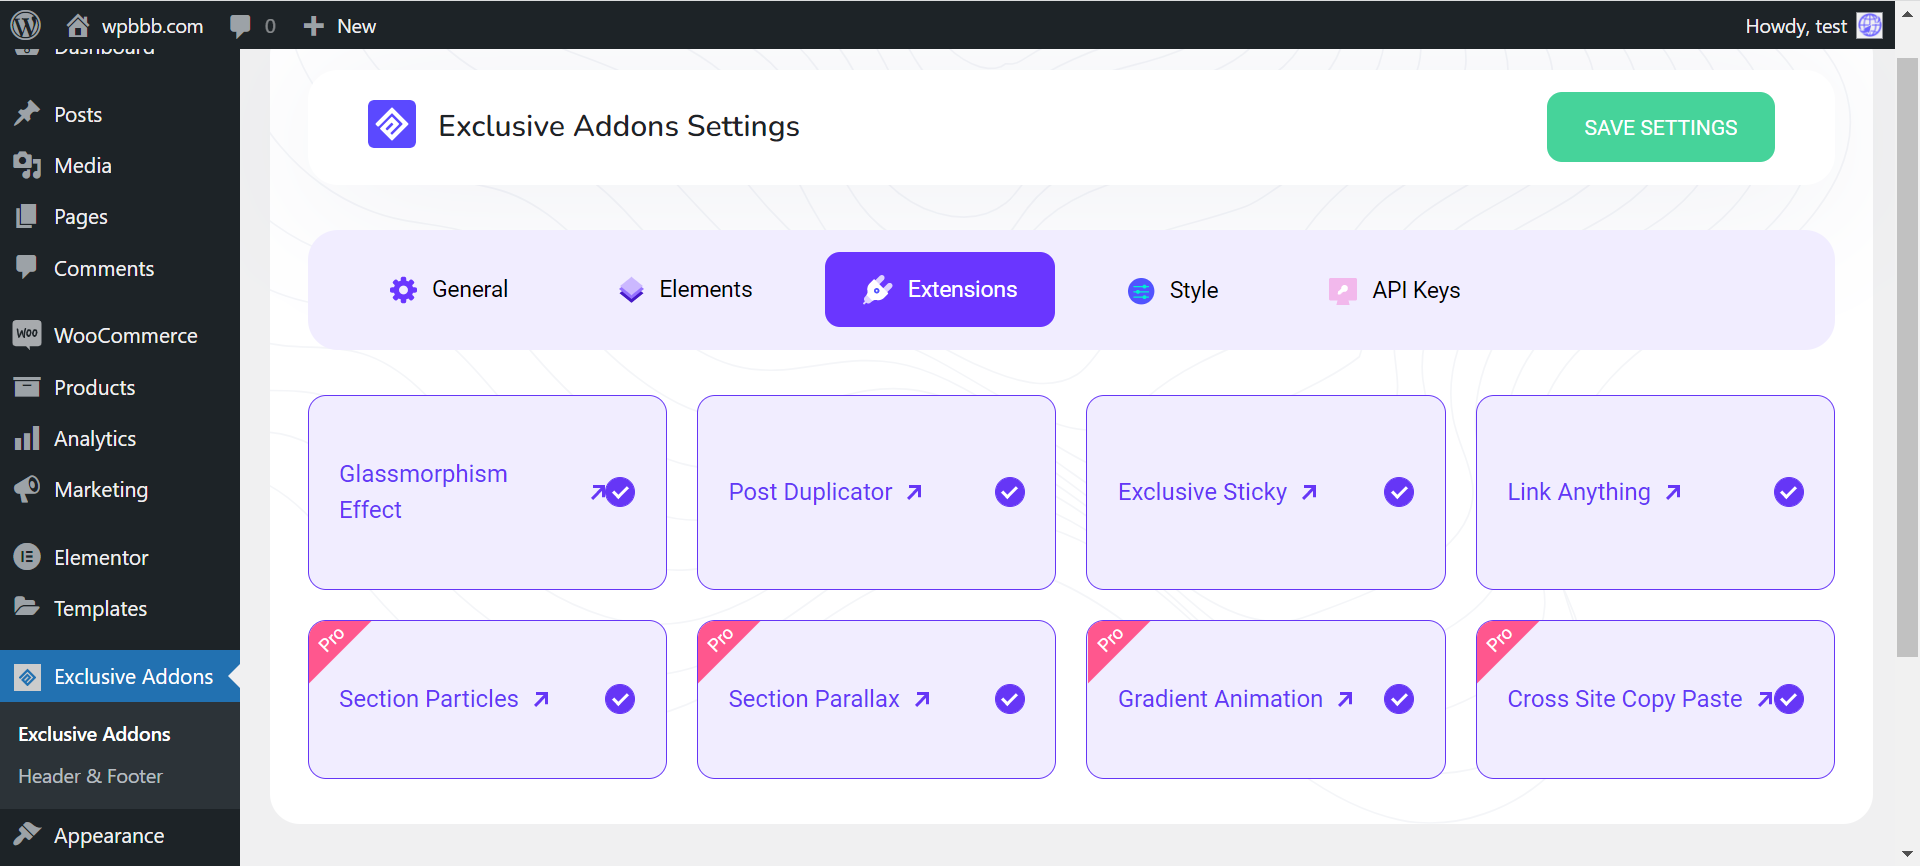Click the Media icon in sidebar

[27, 165]
